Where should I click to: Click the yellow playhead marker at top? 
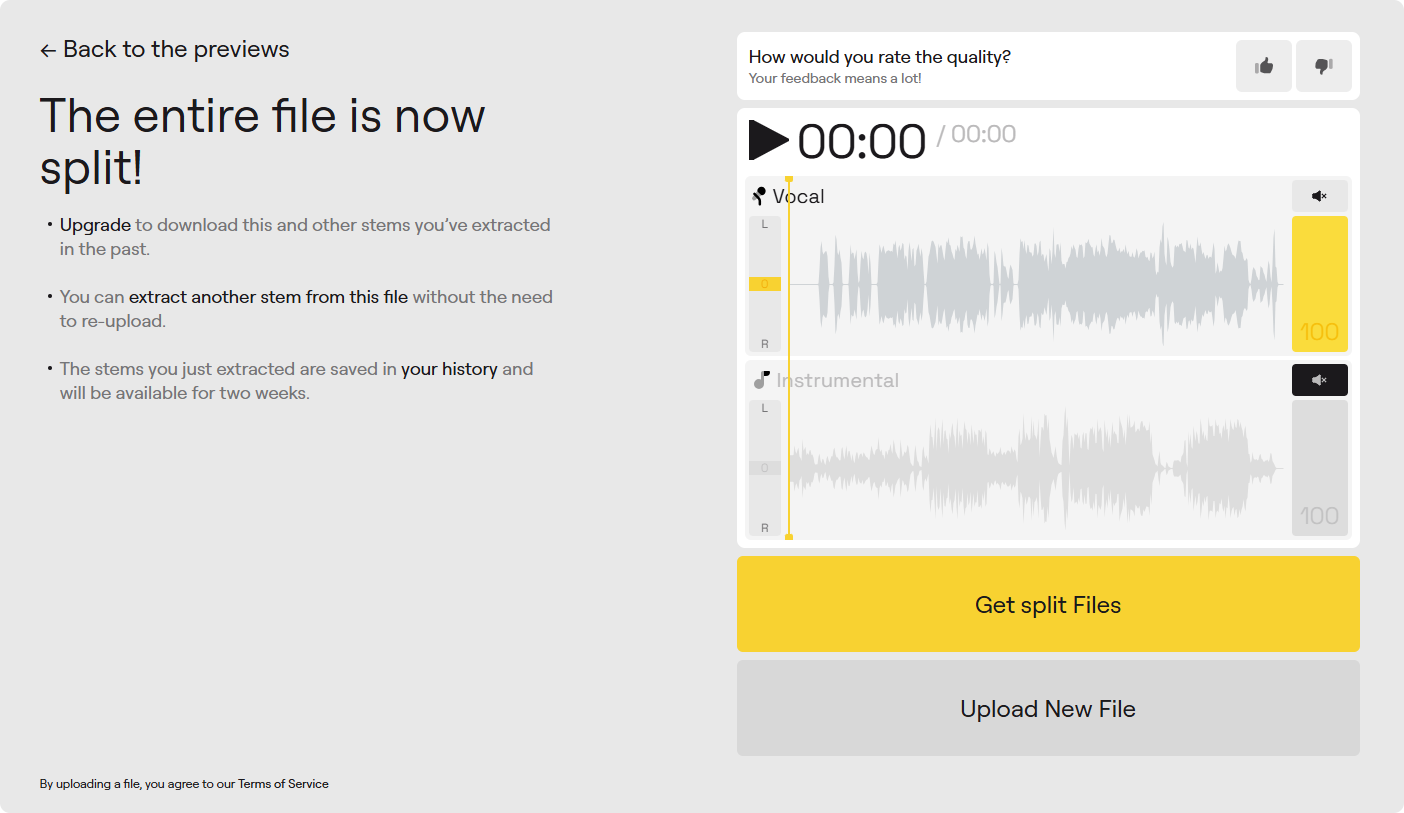[789, 179]
